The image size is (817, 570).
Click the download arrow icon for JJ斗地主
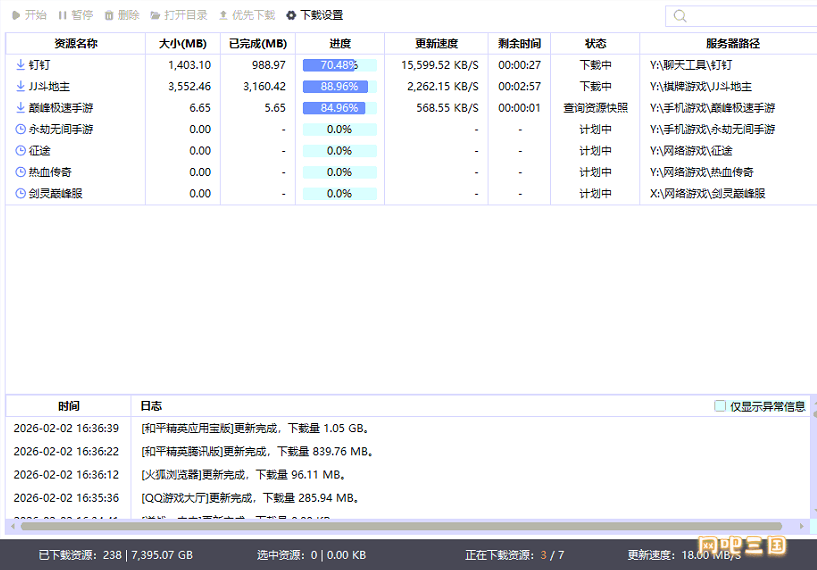20,86
